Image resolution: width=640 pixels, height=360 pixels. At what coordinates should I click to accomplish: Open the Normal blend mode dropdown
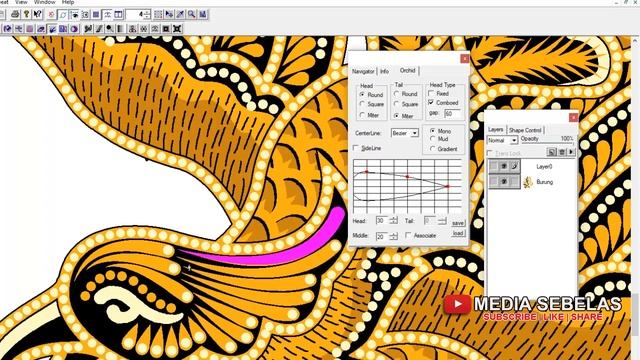click(514, 140)
